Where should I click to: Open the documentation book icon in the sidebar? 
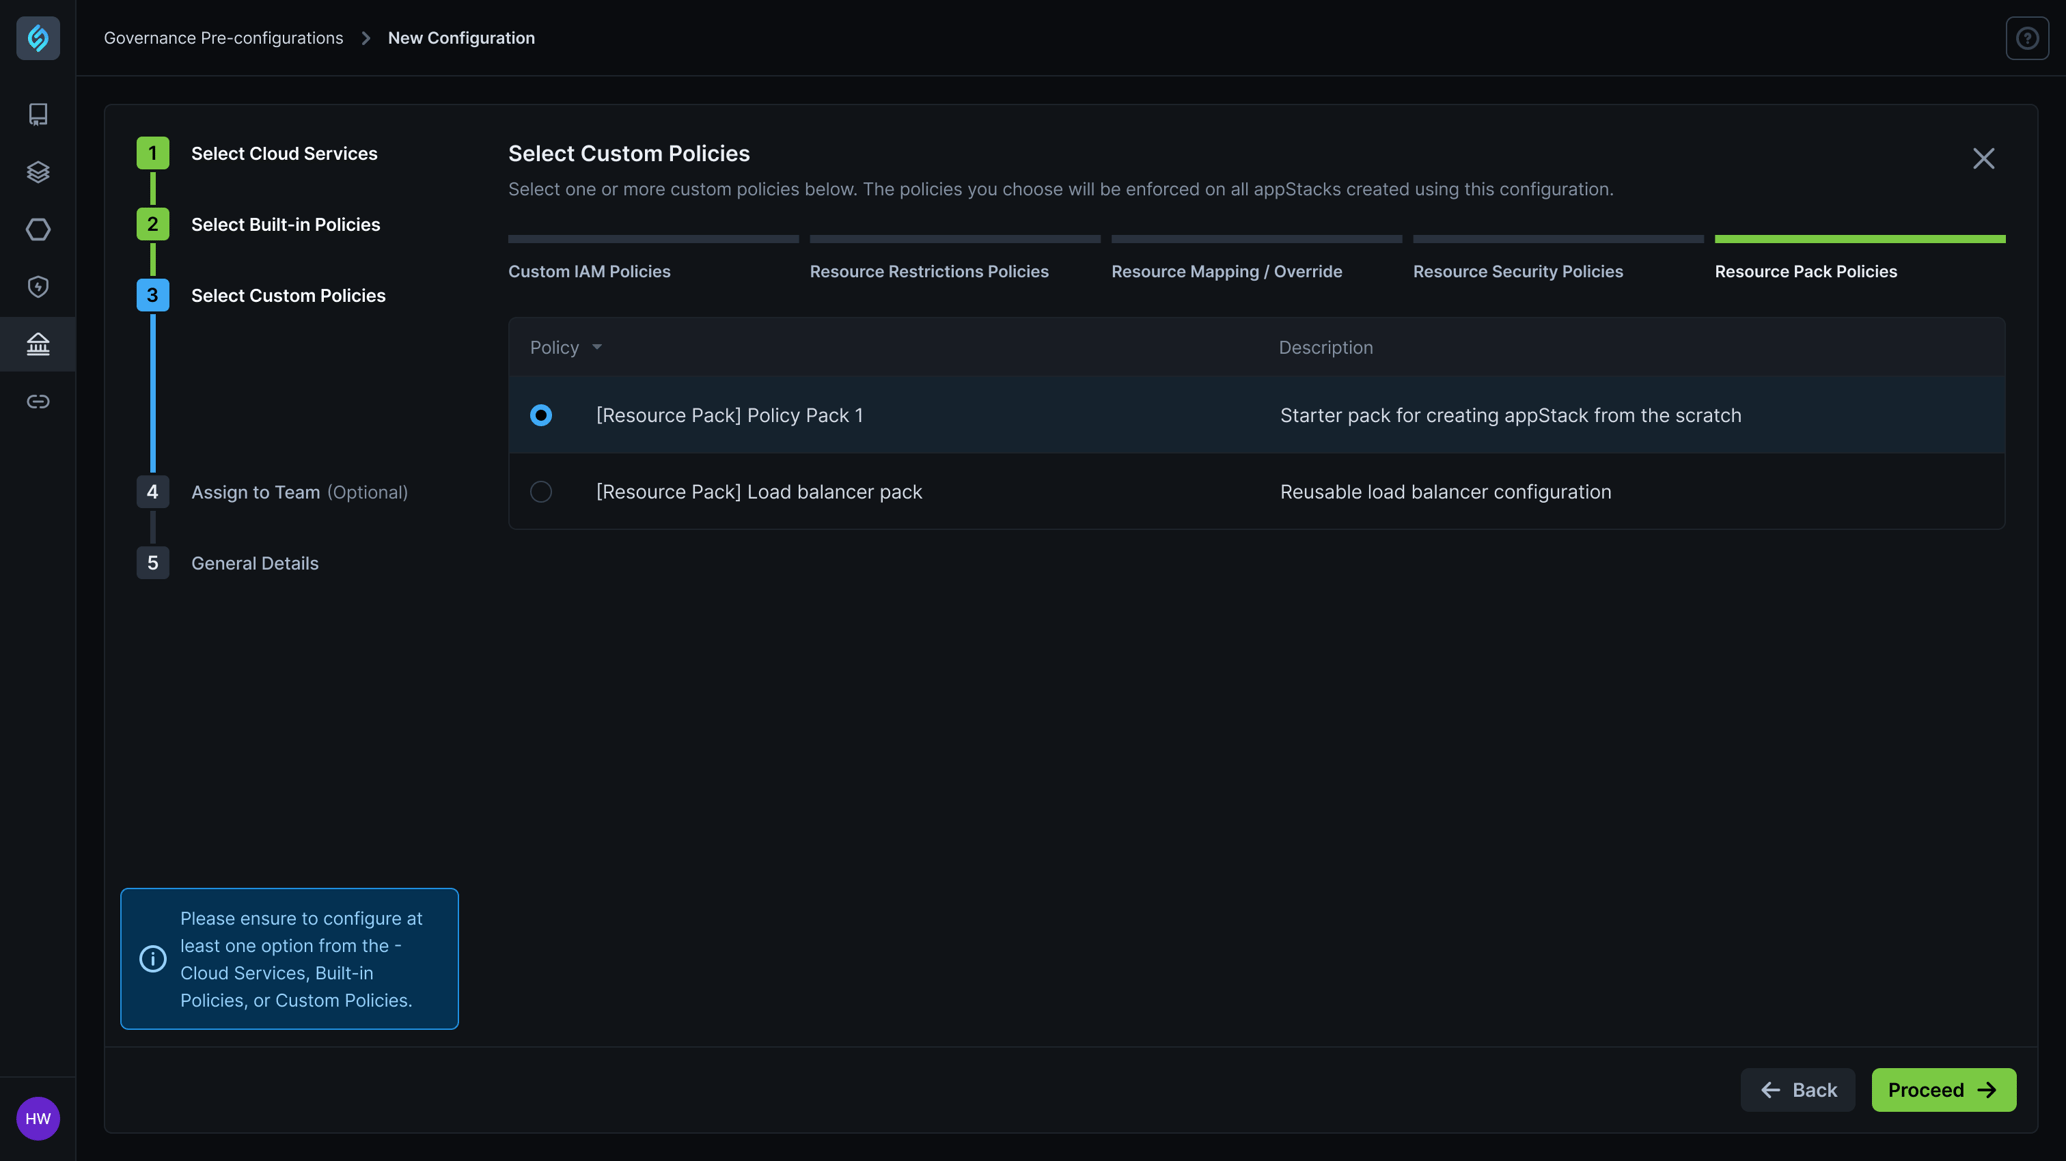click(x=38, y=114)
